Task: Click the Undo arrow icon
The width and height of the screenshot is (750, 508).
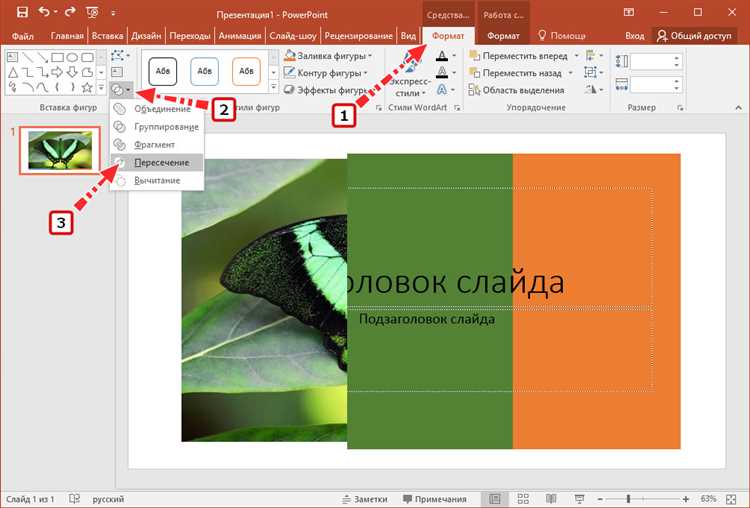Action: coord(46,12)
